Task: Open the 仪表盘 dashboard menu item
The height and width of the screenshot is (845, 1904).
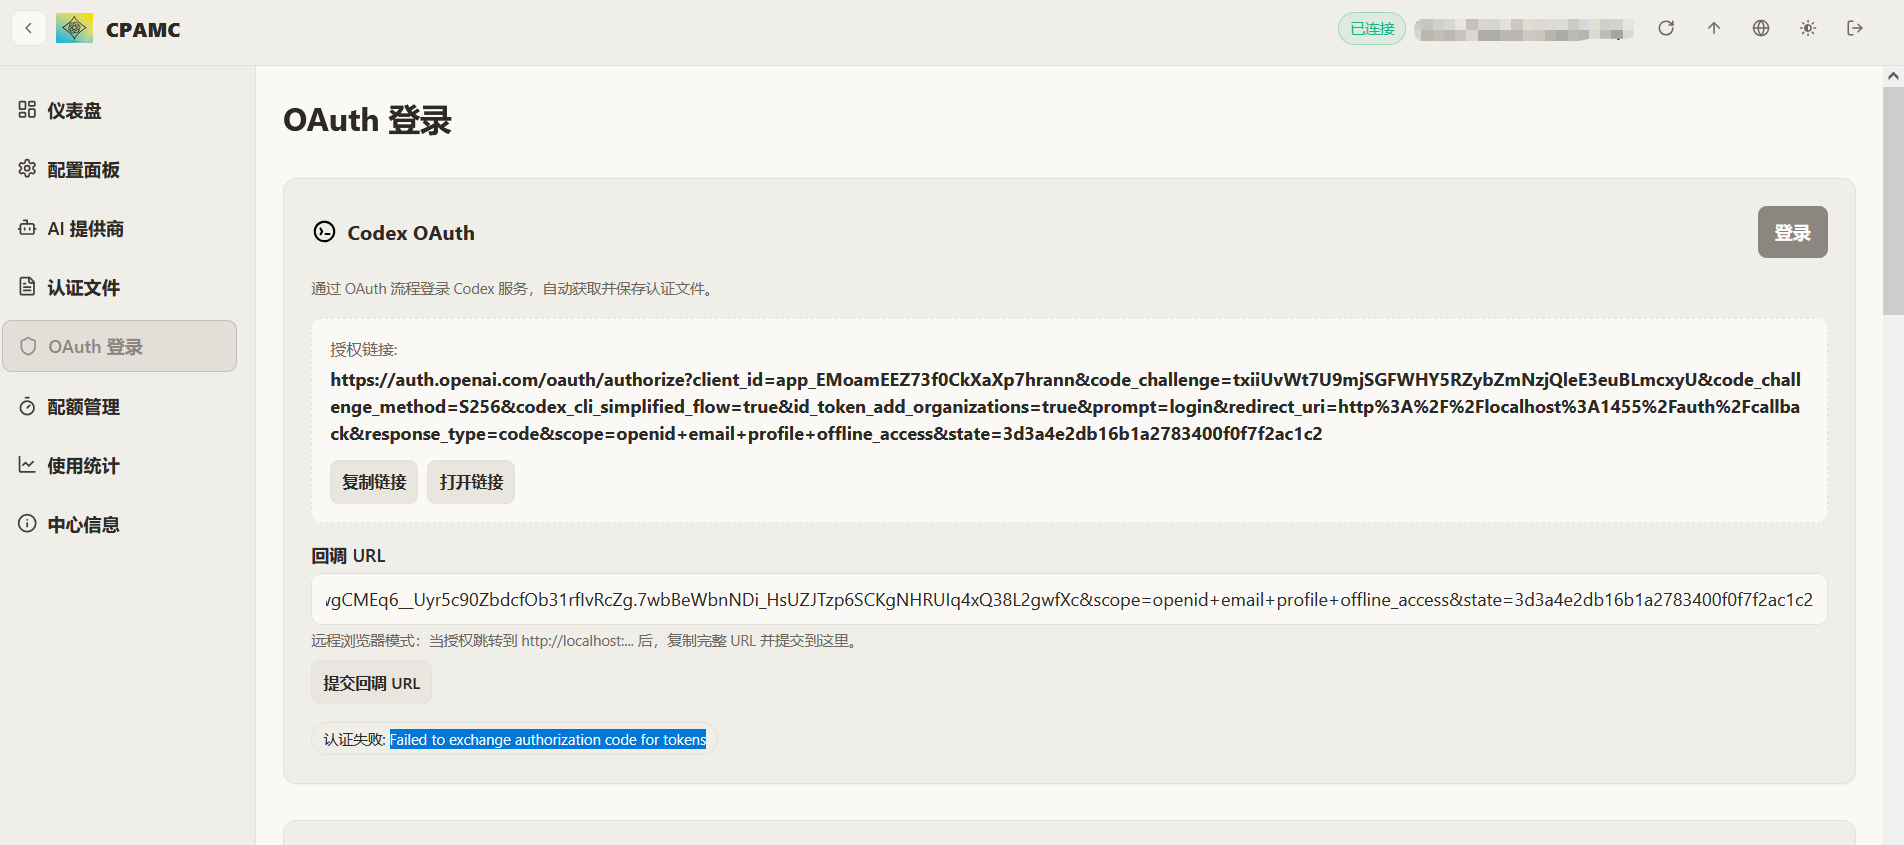Action: [x=120, y=110]
